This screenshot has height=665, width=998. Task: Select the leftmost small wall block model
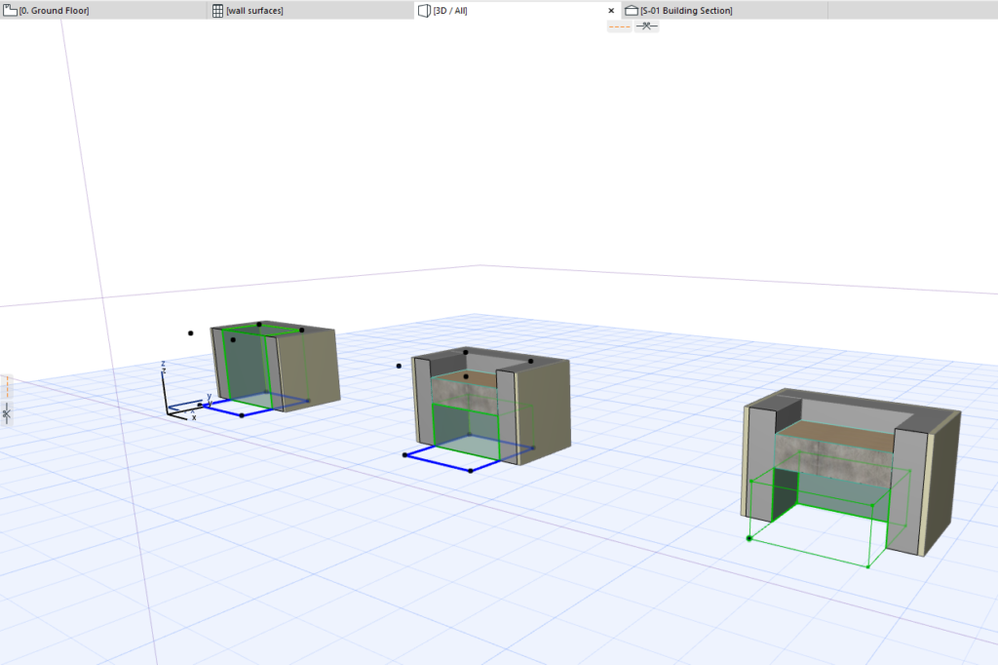tap(275, 366)
